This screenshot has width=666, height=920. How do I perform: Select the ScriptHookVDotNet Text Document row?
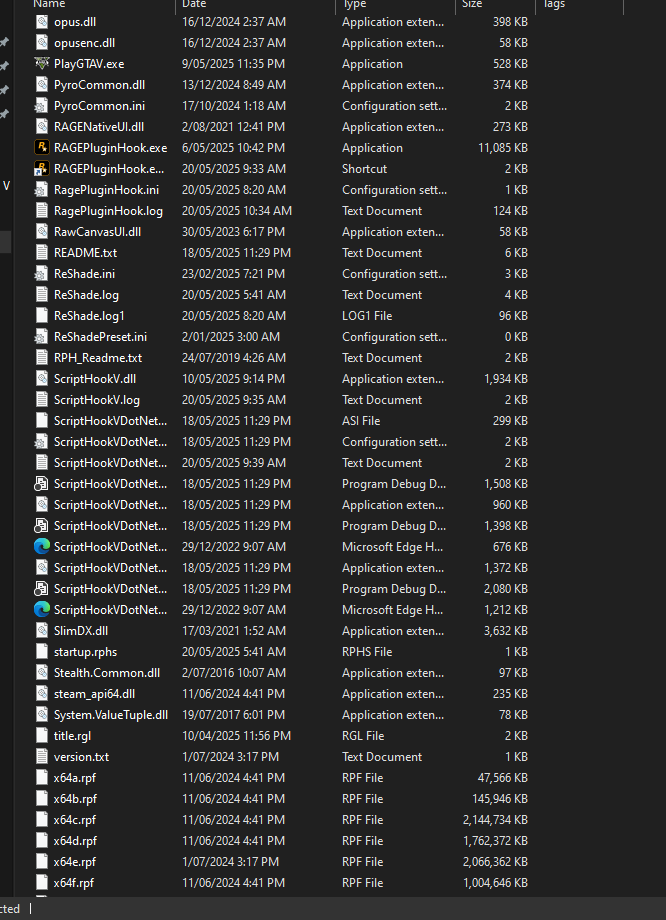282,463
